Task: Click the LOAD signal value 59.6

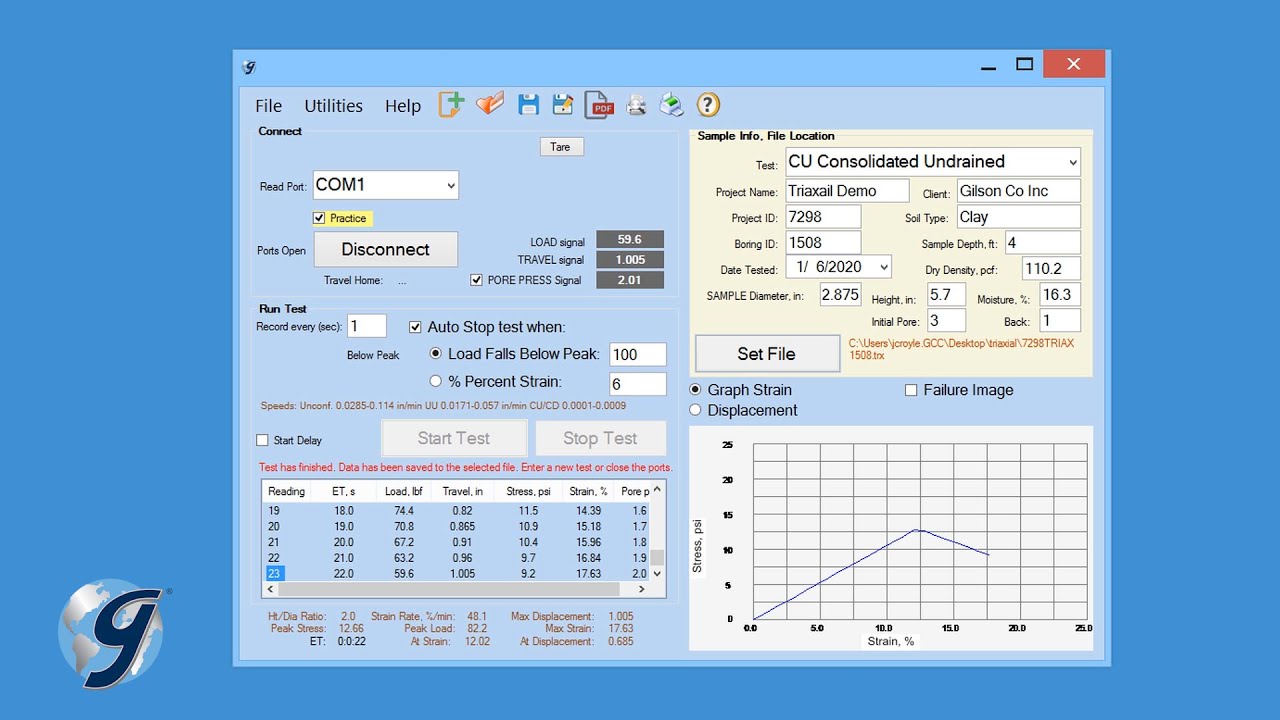Action: pos(630,240)
